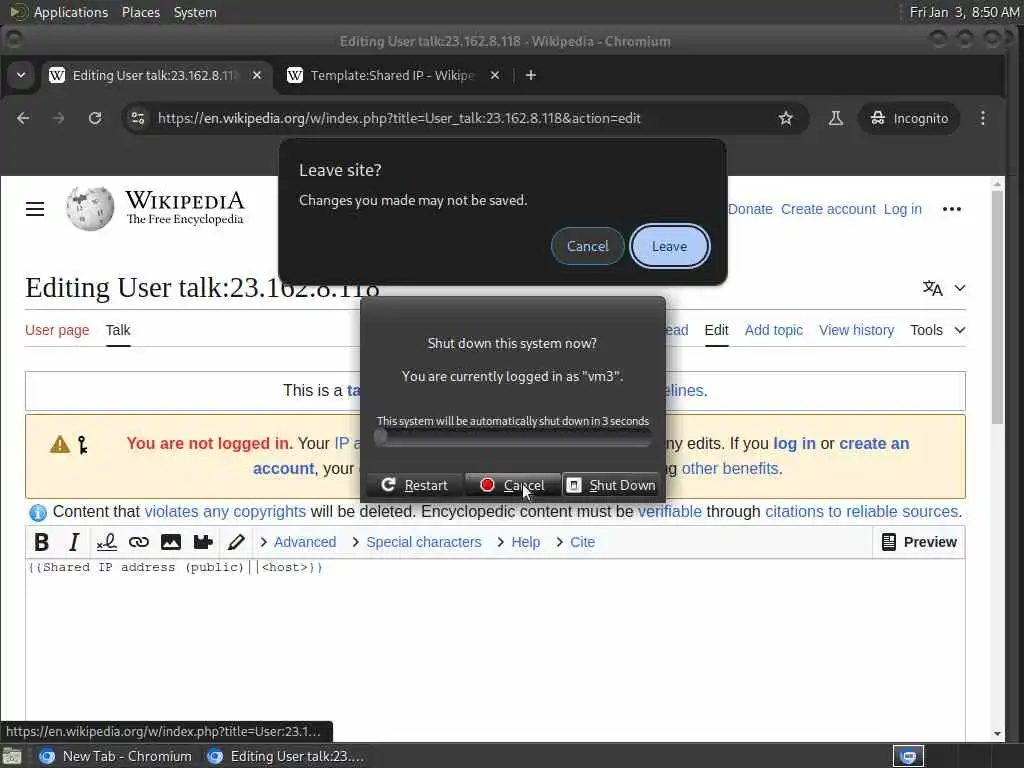Open the Places menu
Screen dimensions: 1024x768
[140, 12]
